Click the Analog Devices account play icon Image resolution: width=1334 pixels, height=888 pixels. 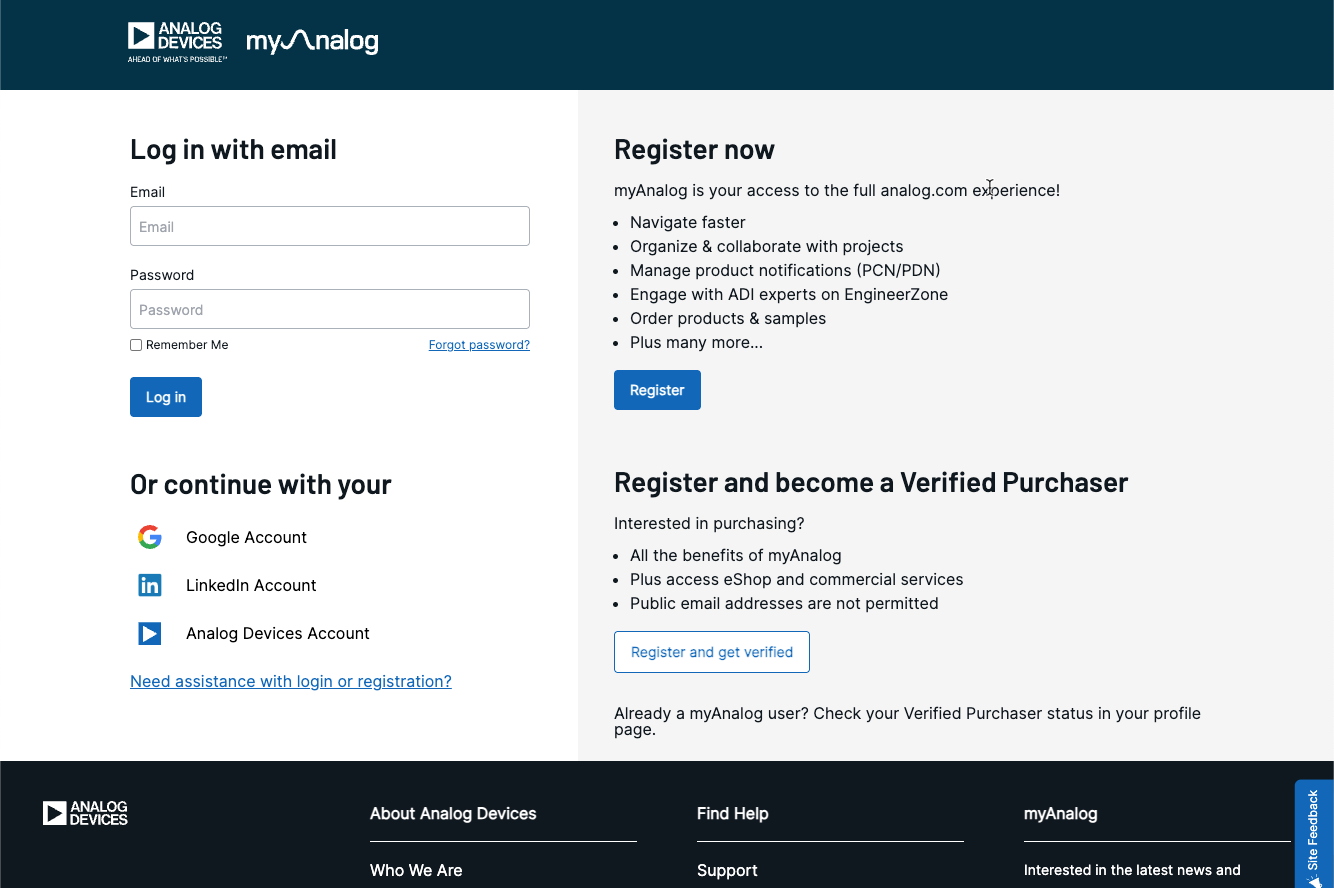pos(150,633)
